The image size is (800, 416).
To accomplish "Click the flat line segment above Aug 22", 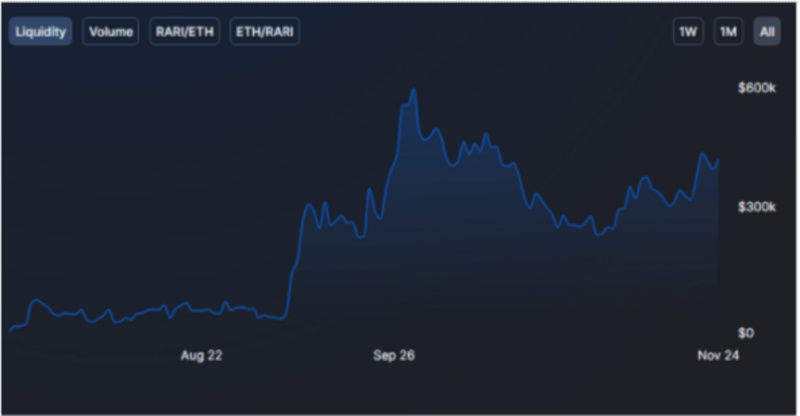I will 200,310.
